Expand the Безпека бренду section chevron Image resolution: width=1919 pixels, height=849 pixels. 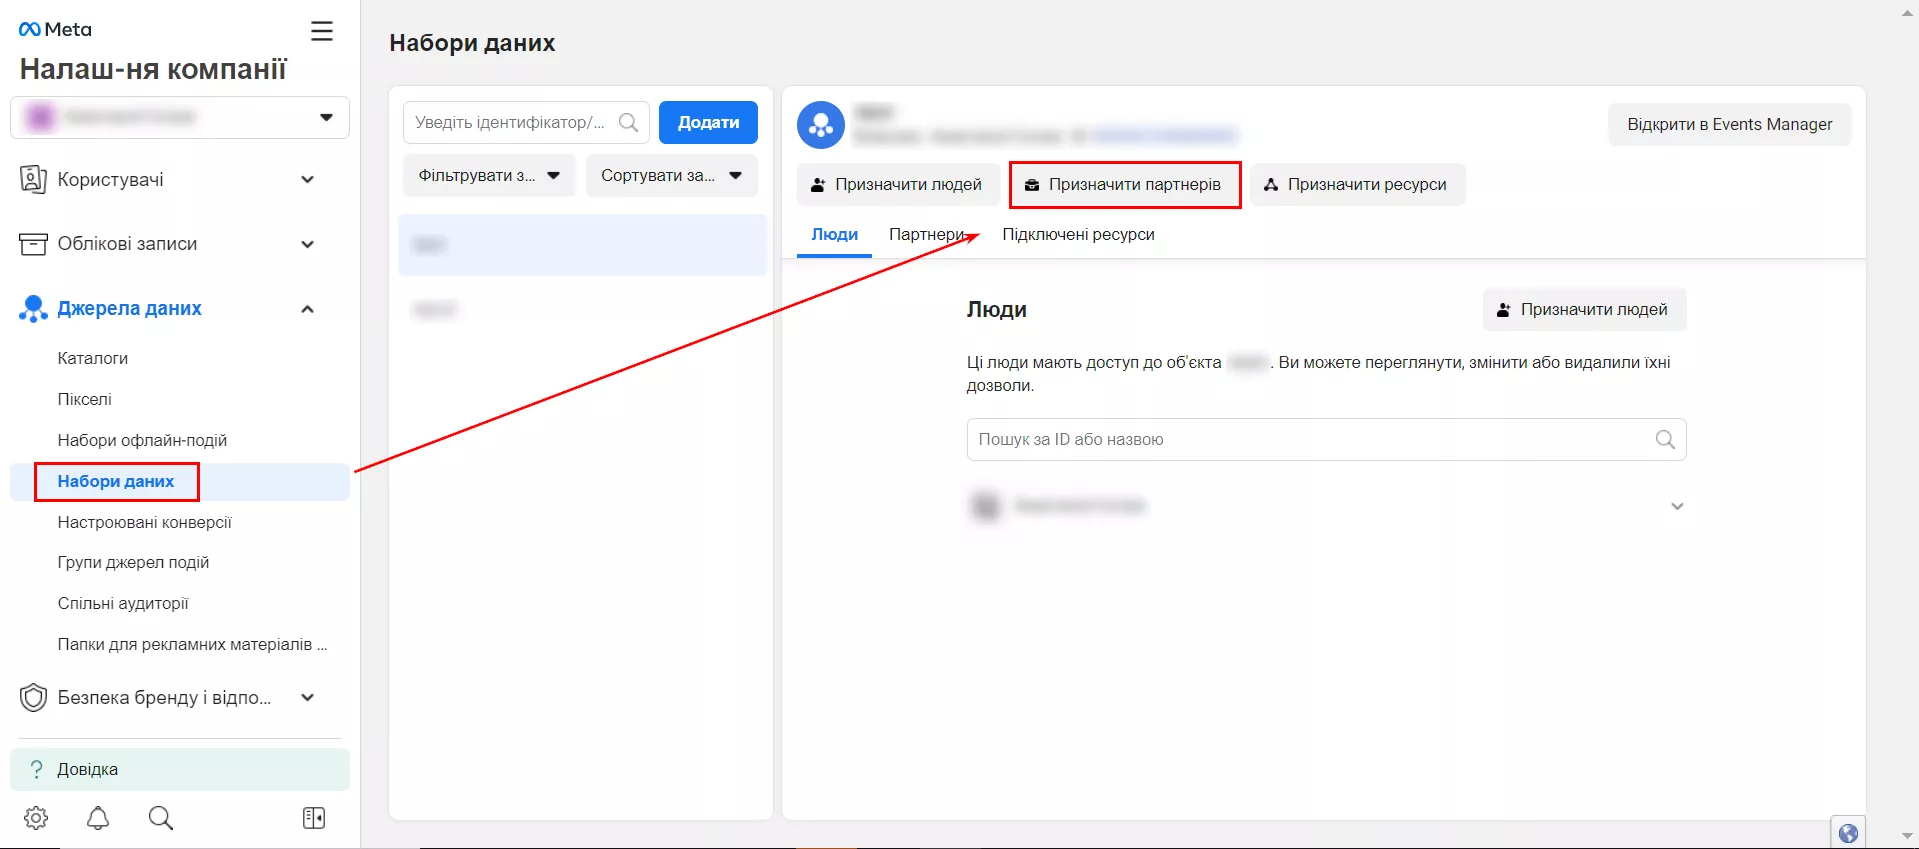click(x=308, y=697)
